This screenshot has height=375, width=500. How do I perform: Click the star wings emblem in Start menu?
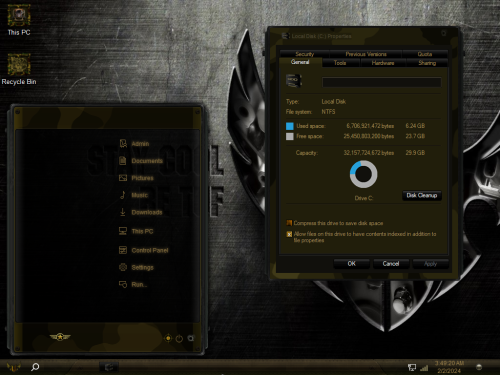[60, 337]
